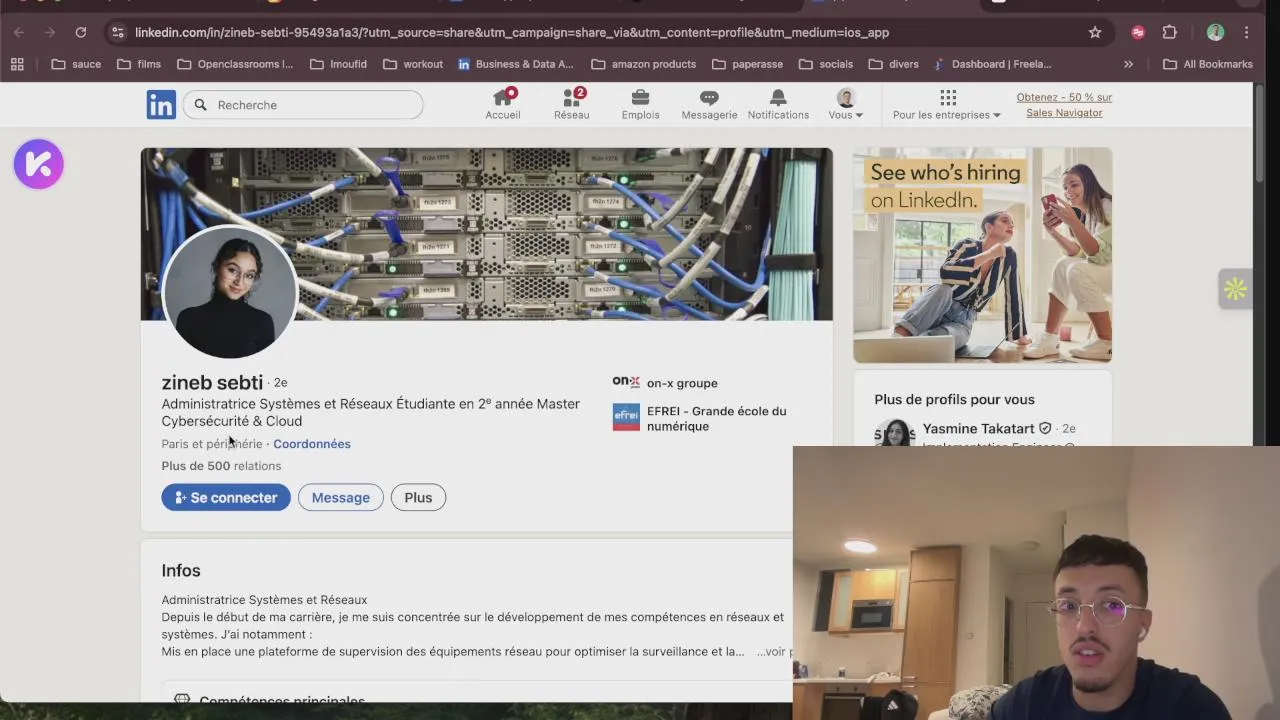
Task: Open the Plus options button
Action: 418,497
